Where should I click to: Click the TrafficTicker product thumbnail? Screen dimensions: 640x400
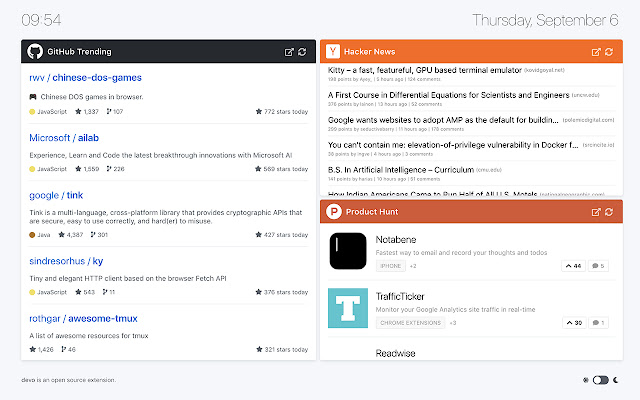coord(349,307)
